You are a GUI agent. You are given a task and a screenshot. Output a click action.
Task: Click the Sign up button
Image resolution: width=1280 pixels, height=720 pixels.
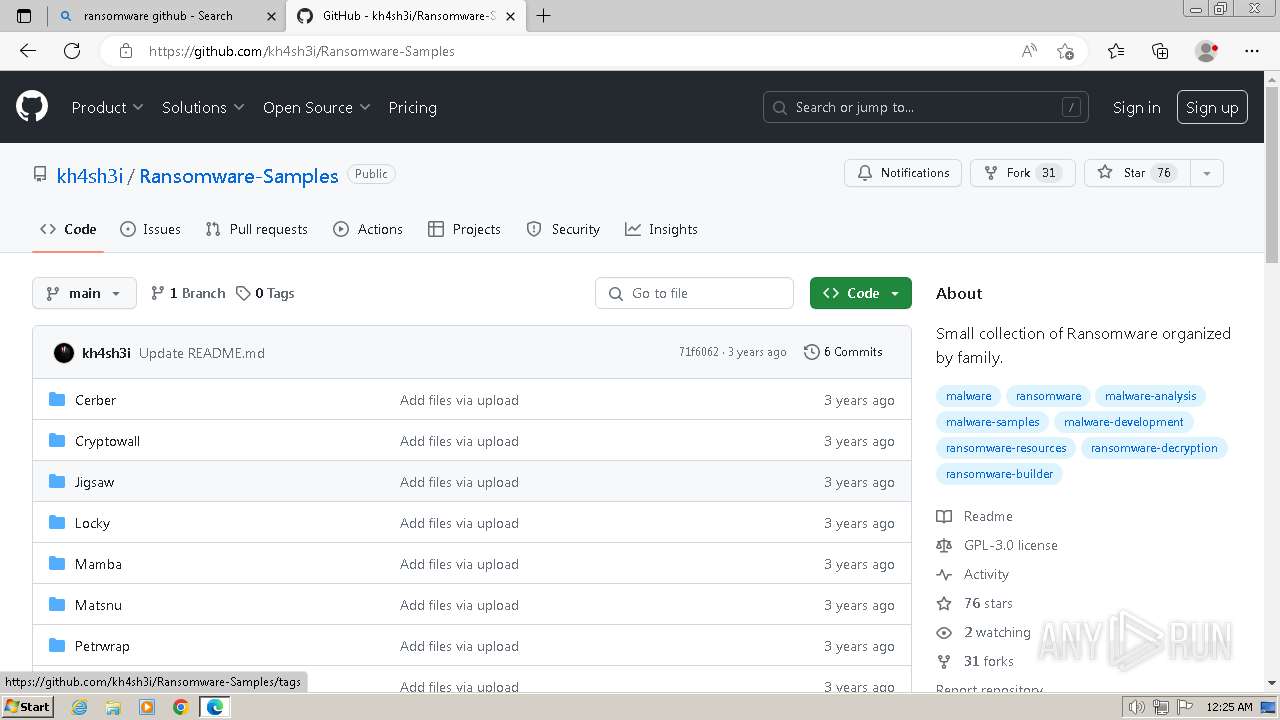tap(1212, 107)
